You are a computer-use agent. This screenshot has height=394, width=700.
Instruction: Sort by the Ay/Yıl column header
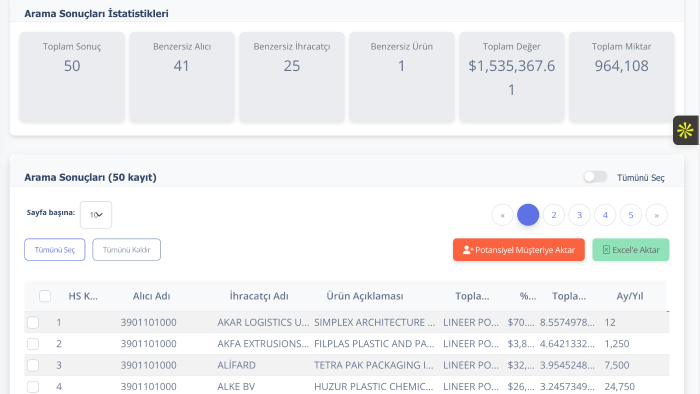(x=630, y=296)
